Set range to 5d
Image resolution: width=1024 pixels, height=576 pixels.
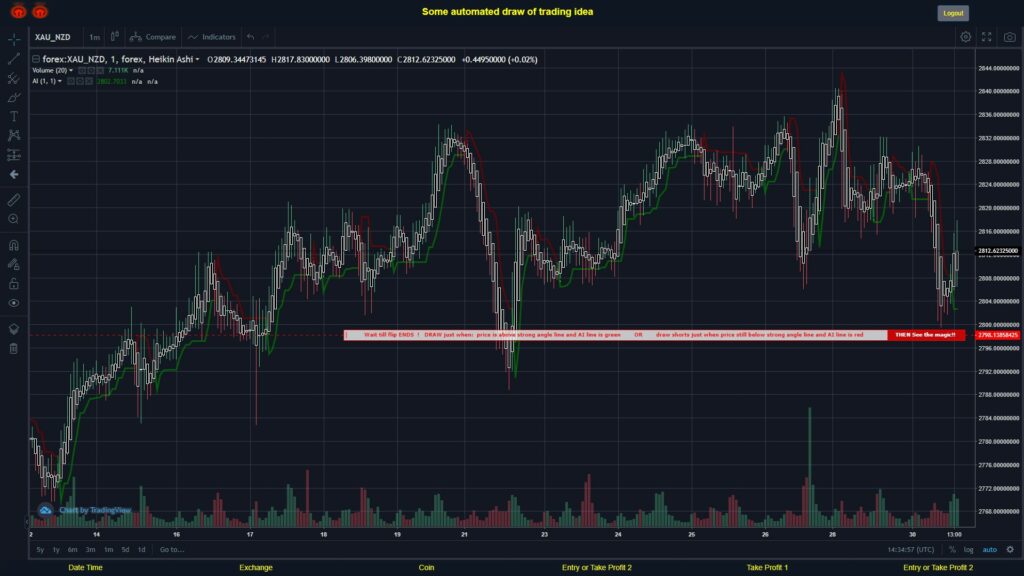125,550
